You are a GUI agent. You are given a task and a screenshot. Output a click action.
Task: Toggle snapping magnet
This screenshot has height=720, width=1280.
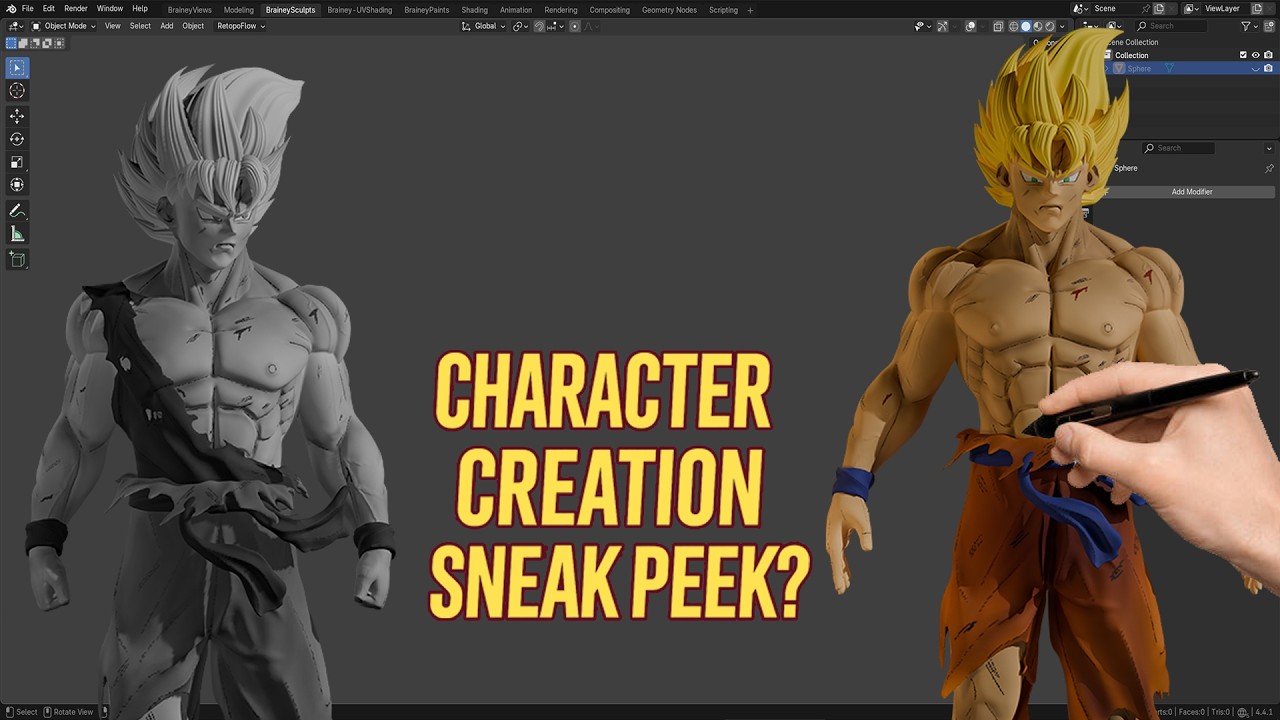point(539,26)
